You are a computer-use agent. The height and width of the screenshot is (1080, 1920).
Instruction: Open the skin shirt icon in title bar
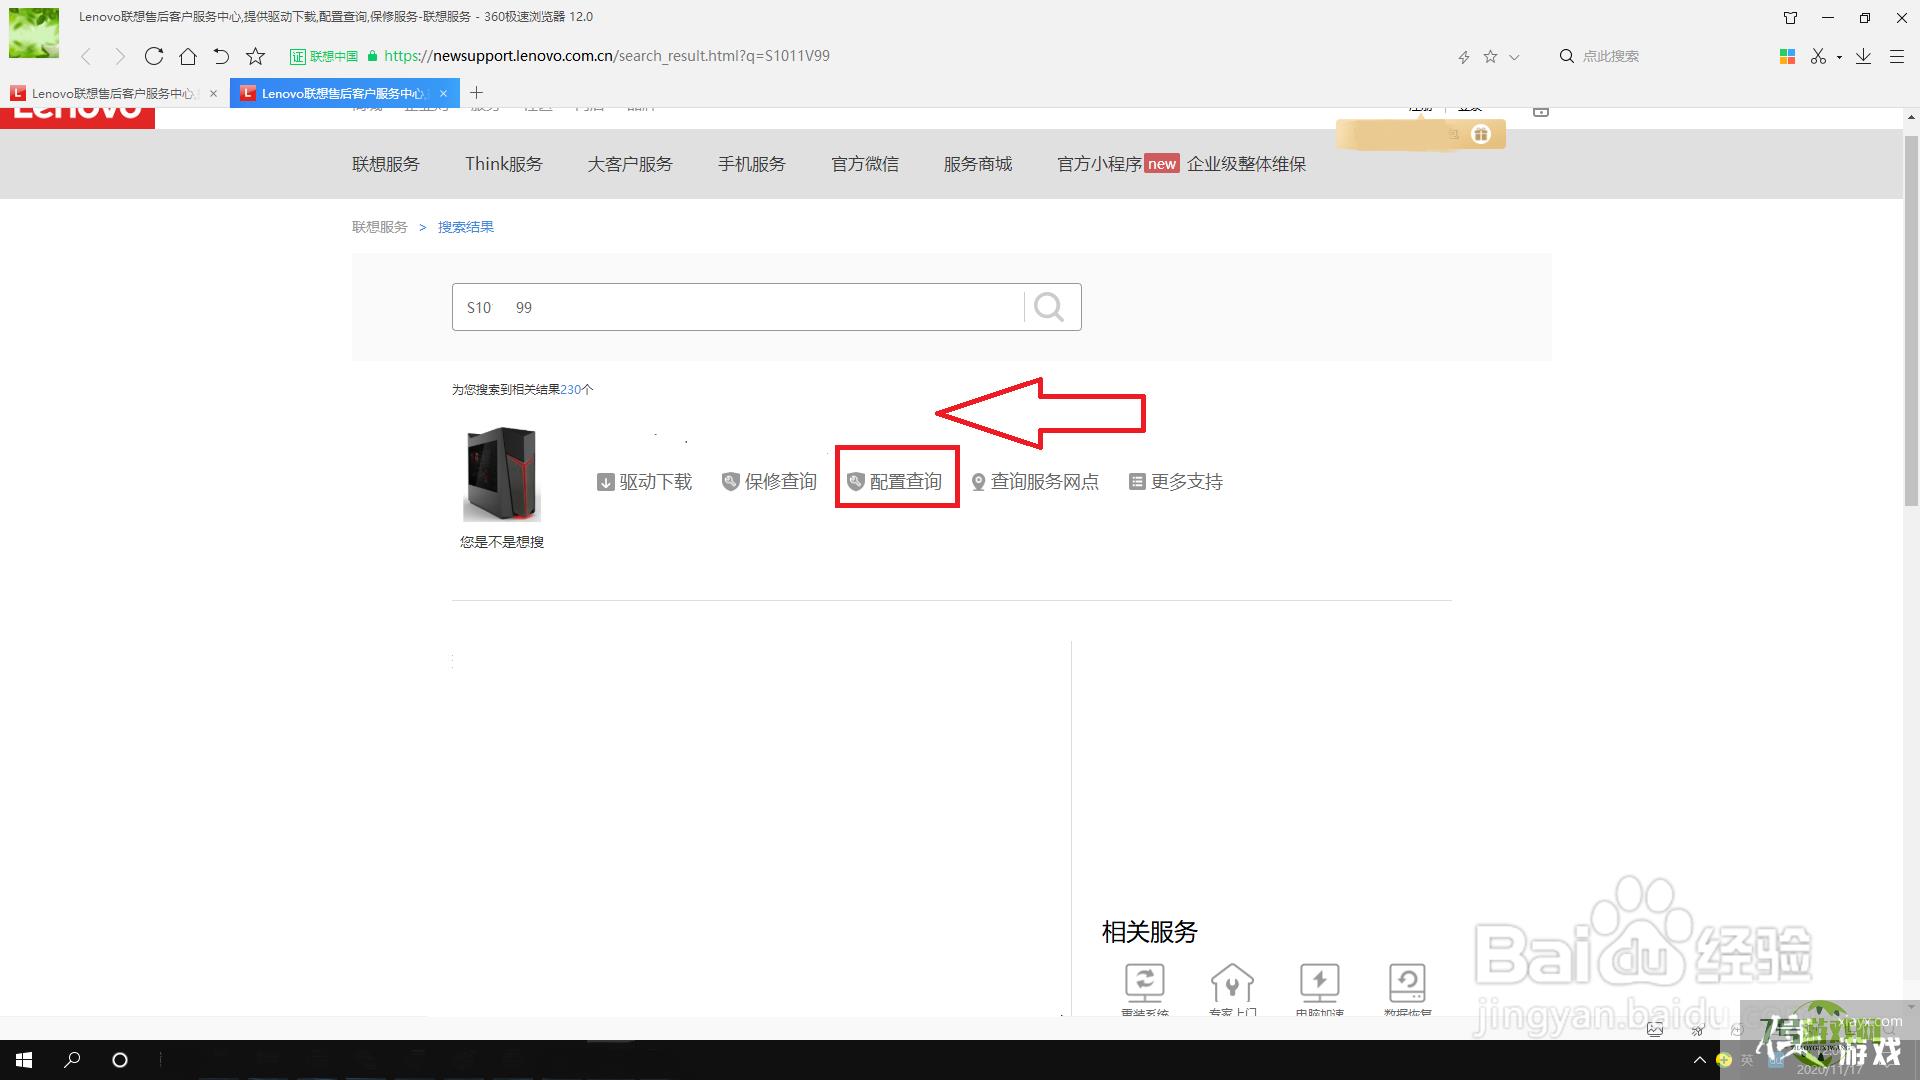coord(1790,17)
